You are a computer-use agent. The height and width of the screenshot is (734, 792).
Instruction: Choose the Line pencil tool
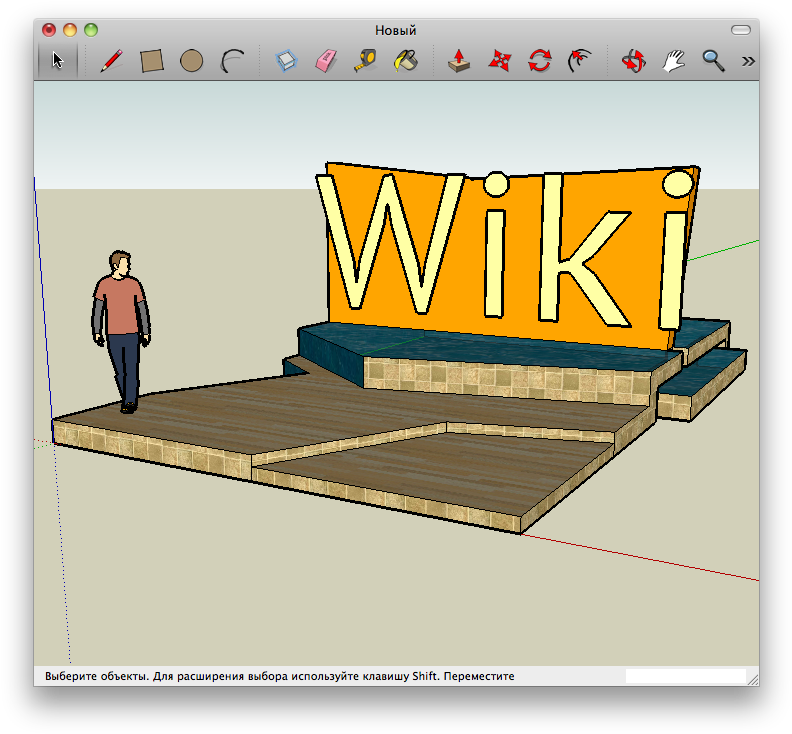[x=111, y=61]
